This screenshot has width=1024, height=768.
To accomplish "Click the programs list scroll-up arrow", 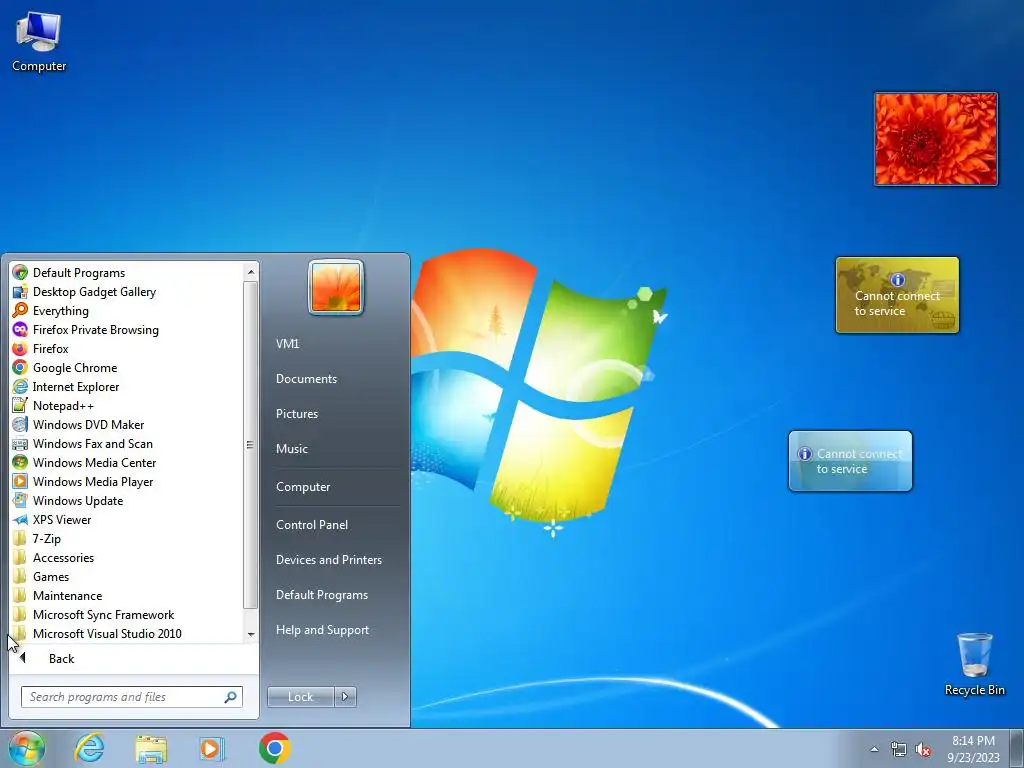I will click(x=251, y=272).
